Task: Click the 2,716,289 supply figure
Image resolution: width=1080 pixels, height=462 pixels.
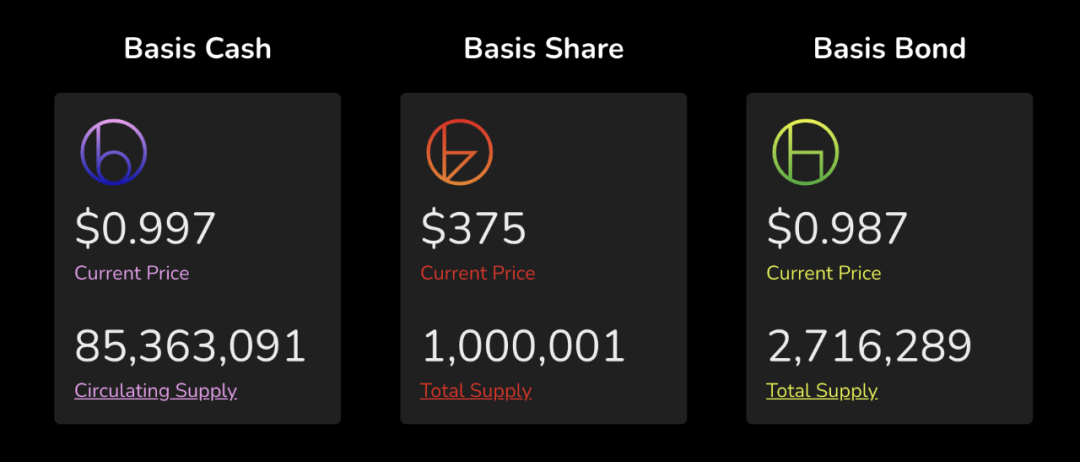Action: tap(869, 346)
